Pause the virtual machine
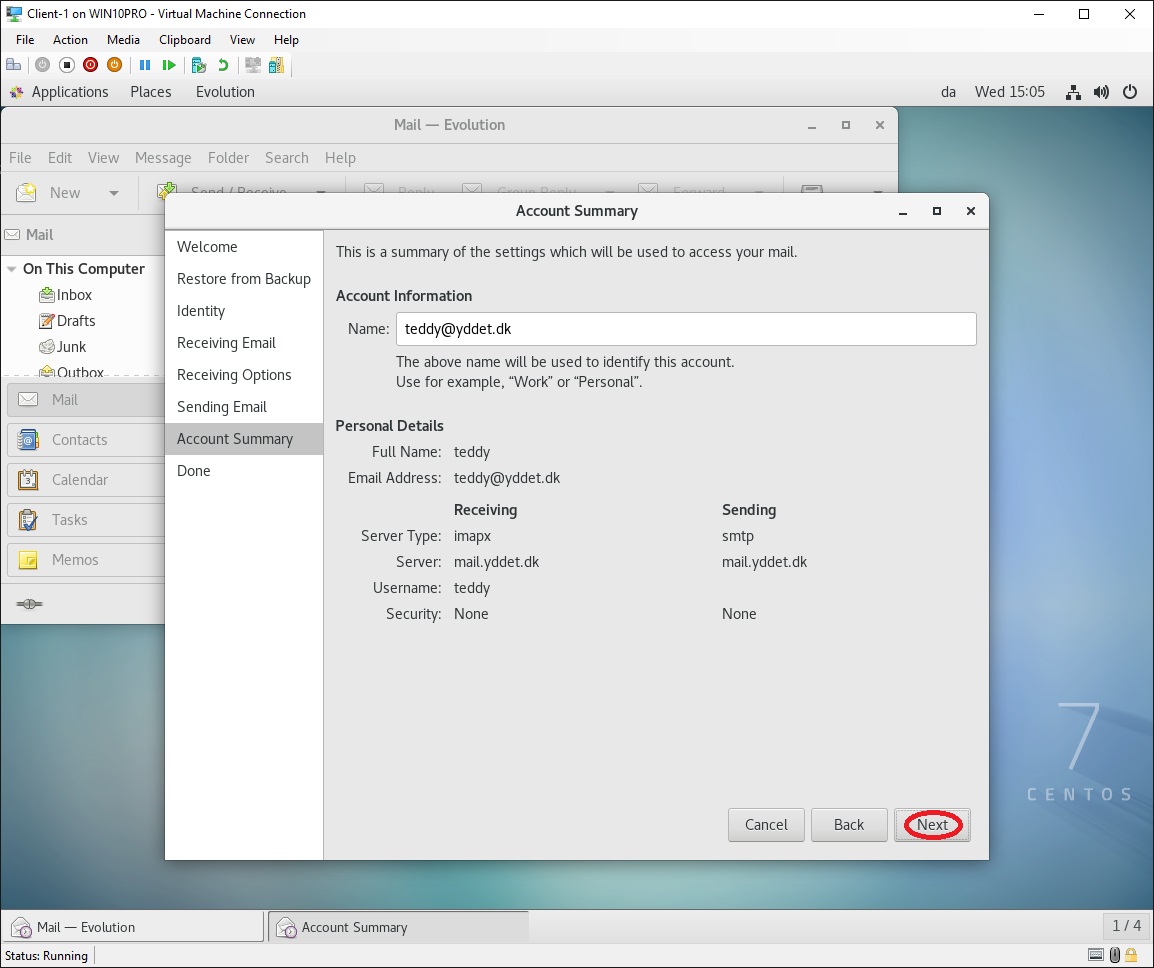 click(x=145, y=65)
